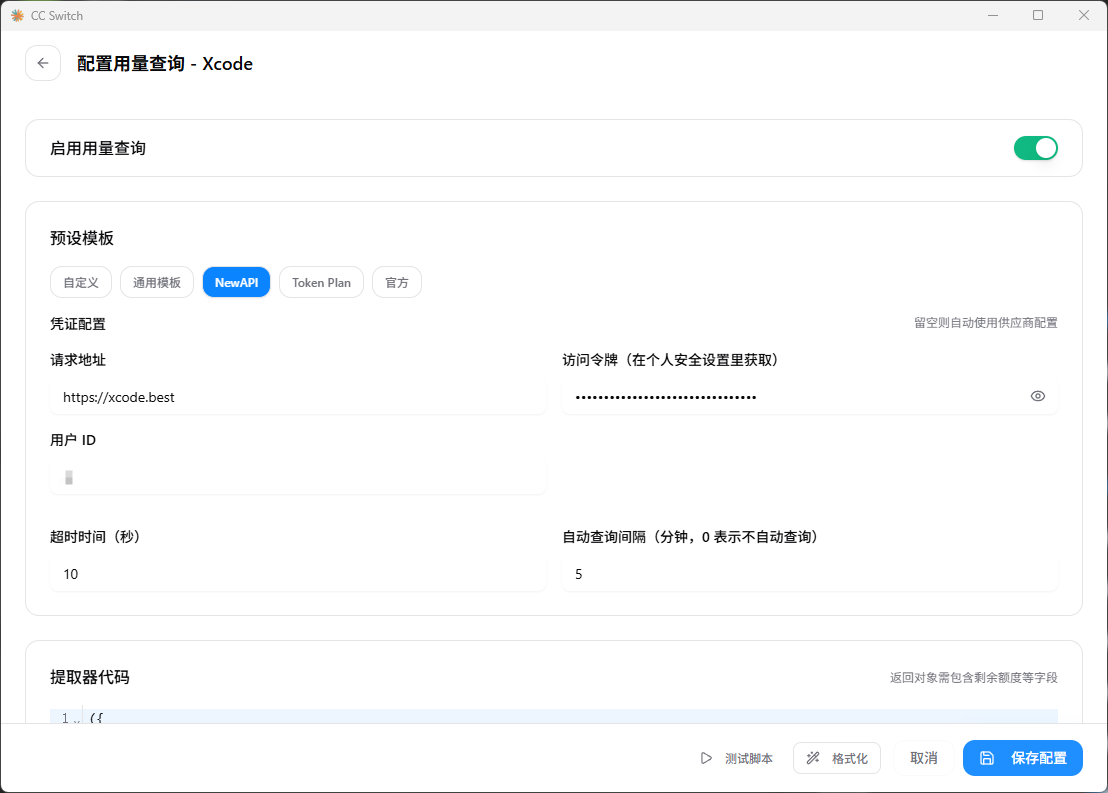Screen dimensions: 1108x793
Task: Select the Token Plan preset template
Action: pyautogui.click(x=322, y=283)
